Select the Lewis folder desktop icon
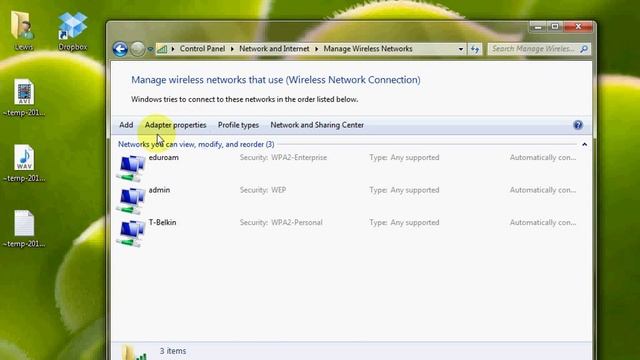 (x=23, y=31)
